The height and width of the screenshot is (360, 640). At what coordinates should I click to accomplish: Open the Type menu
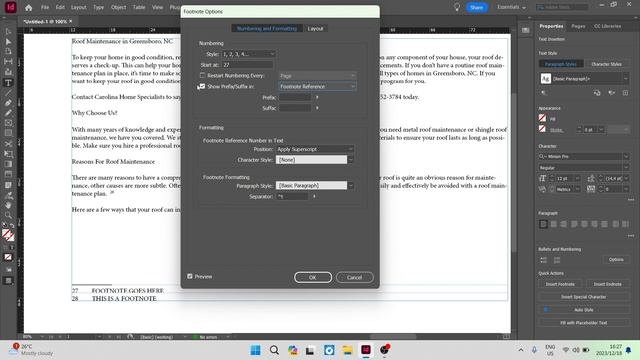[x=98, y=7]
